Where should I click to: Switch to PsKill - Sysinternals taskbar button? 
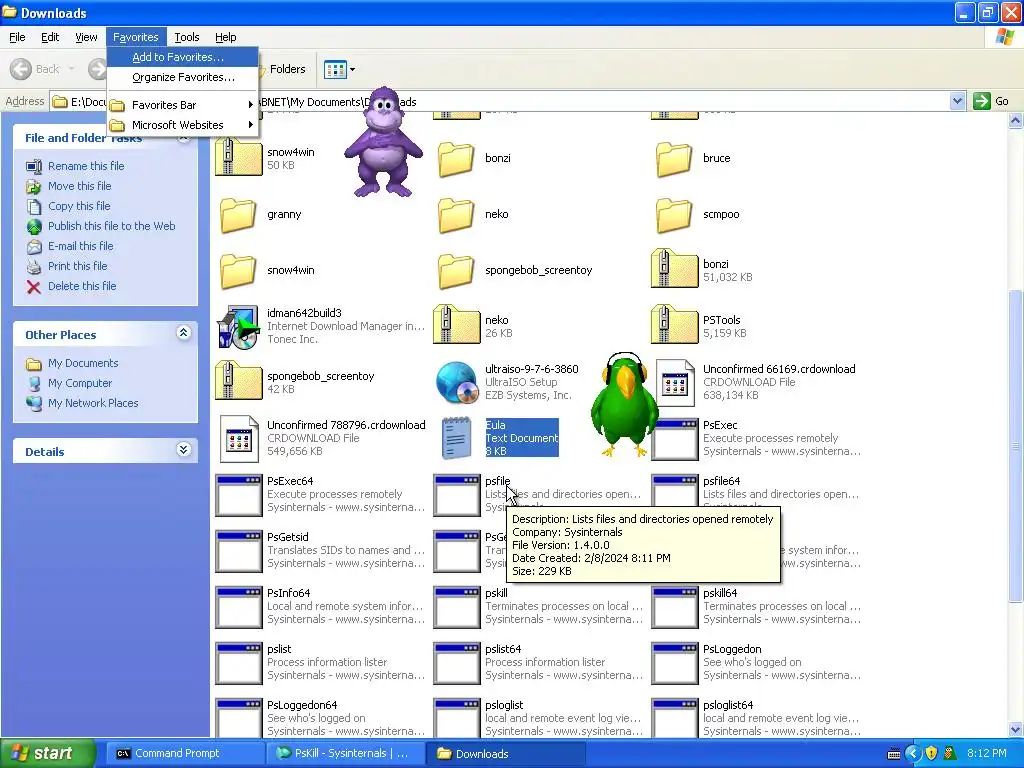(344, 753)
